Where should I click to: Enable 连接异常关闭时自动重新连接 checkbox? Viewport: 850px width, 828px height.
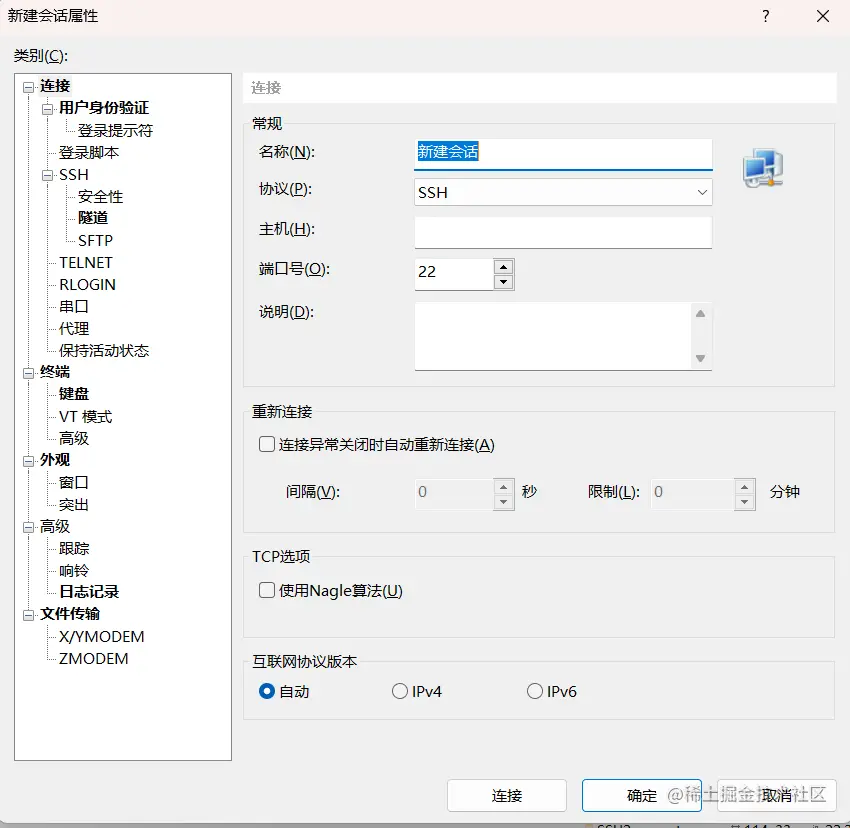[x=267, y=445]
